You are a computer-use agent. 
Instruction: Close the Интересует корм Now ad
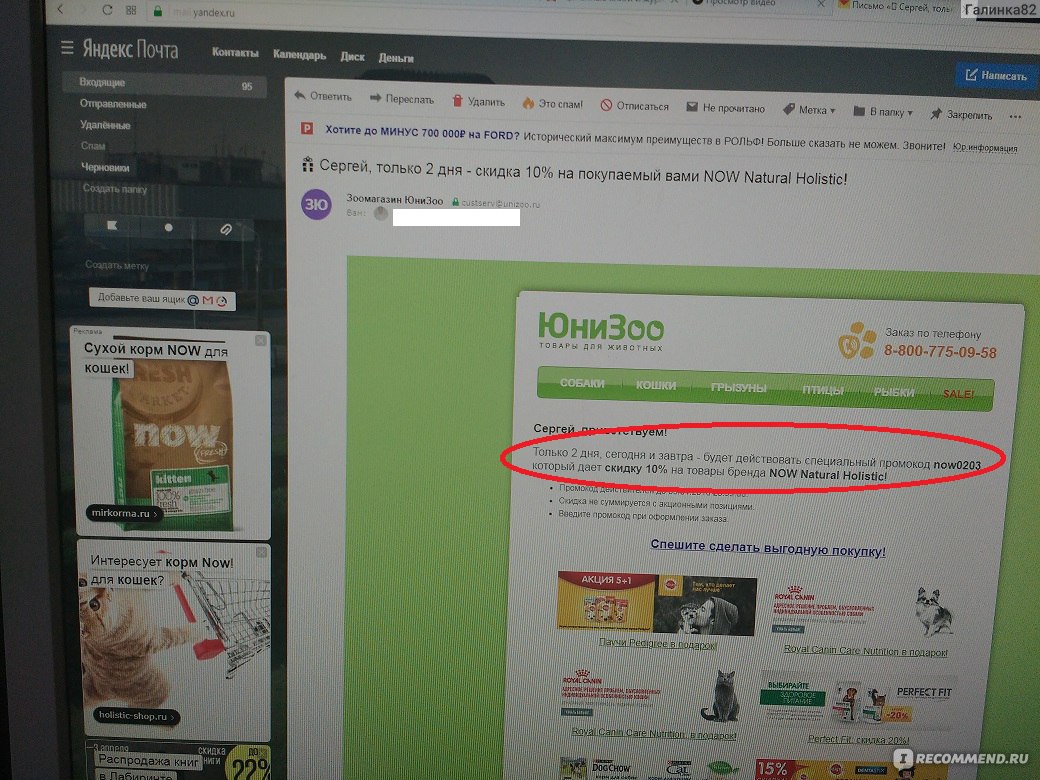click(261, 552)
